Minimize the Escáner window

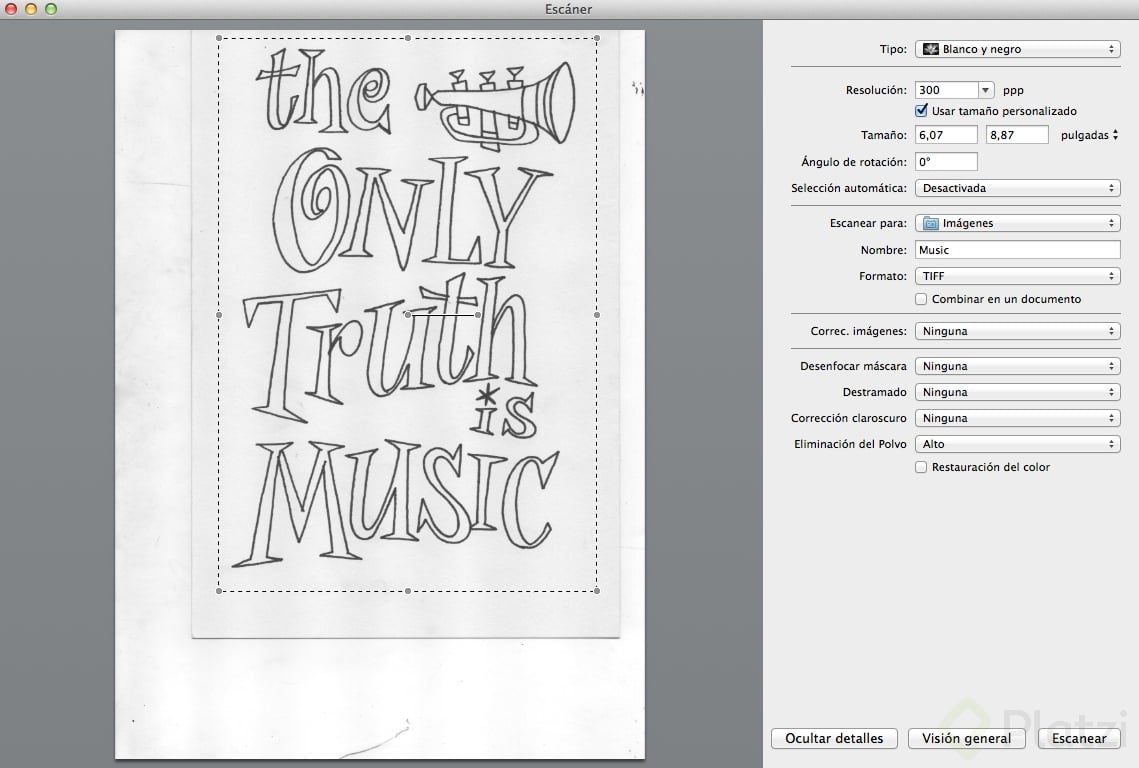31,9
